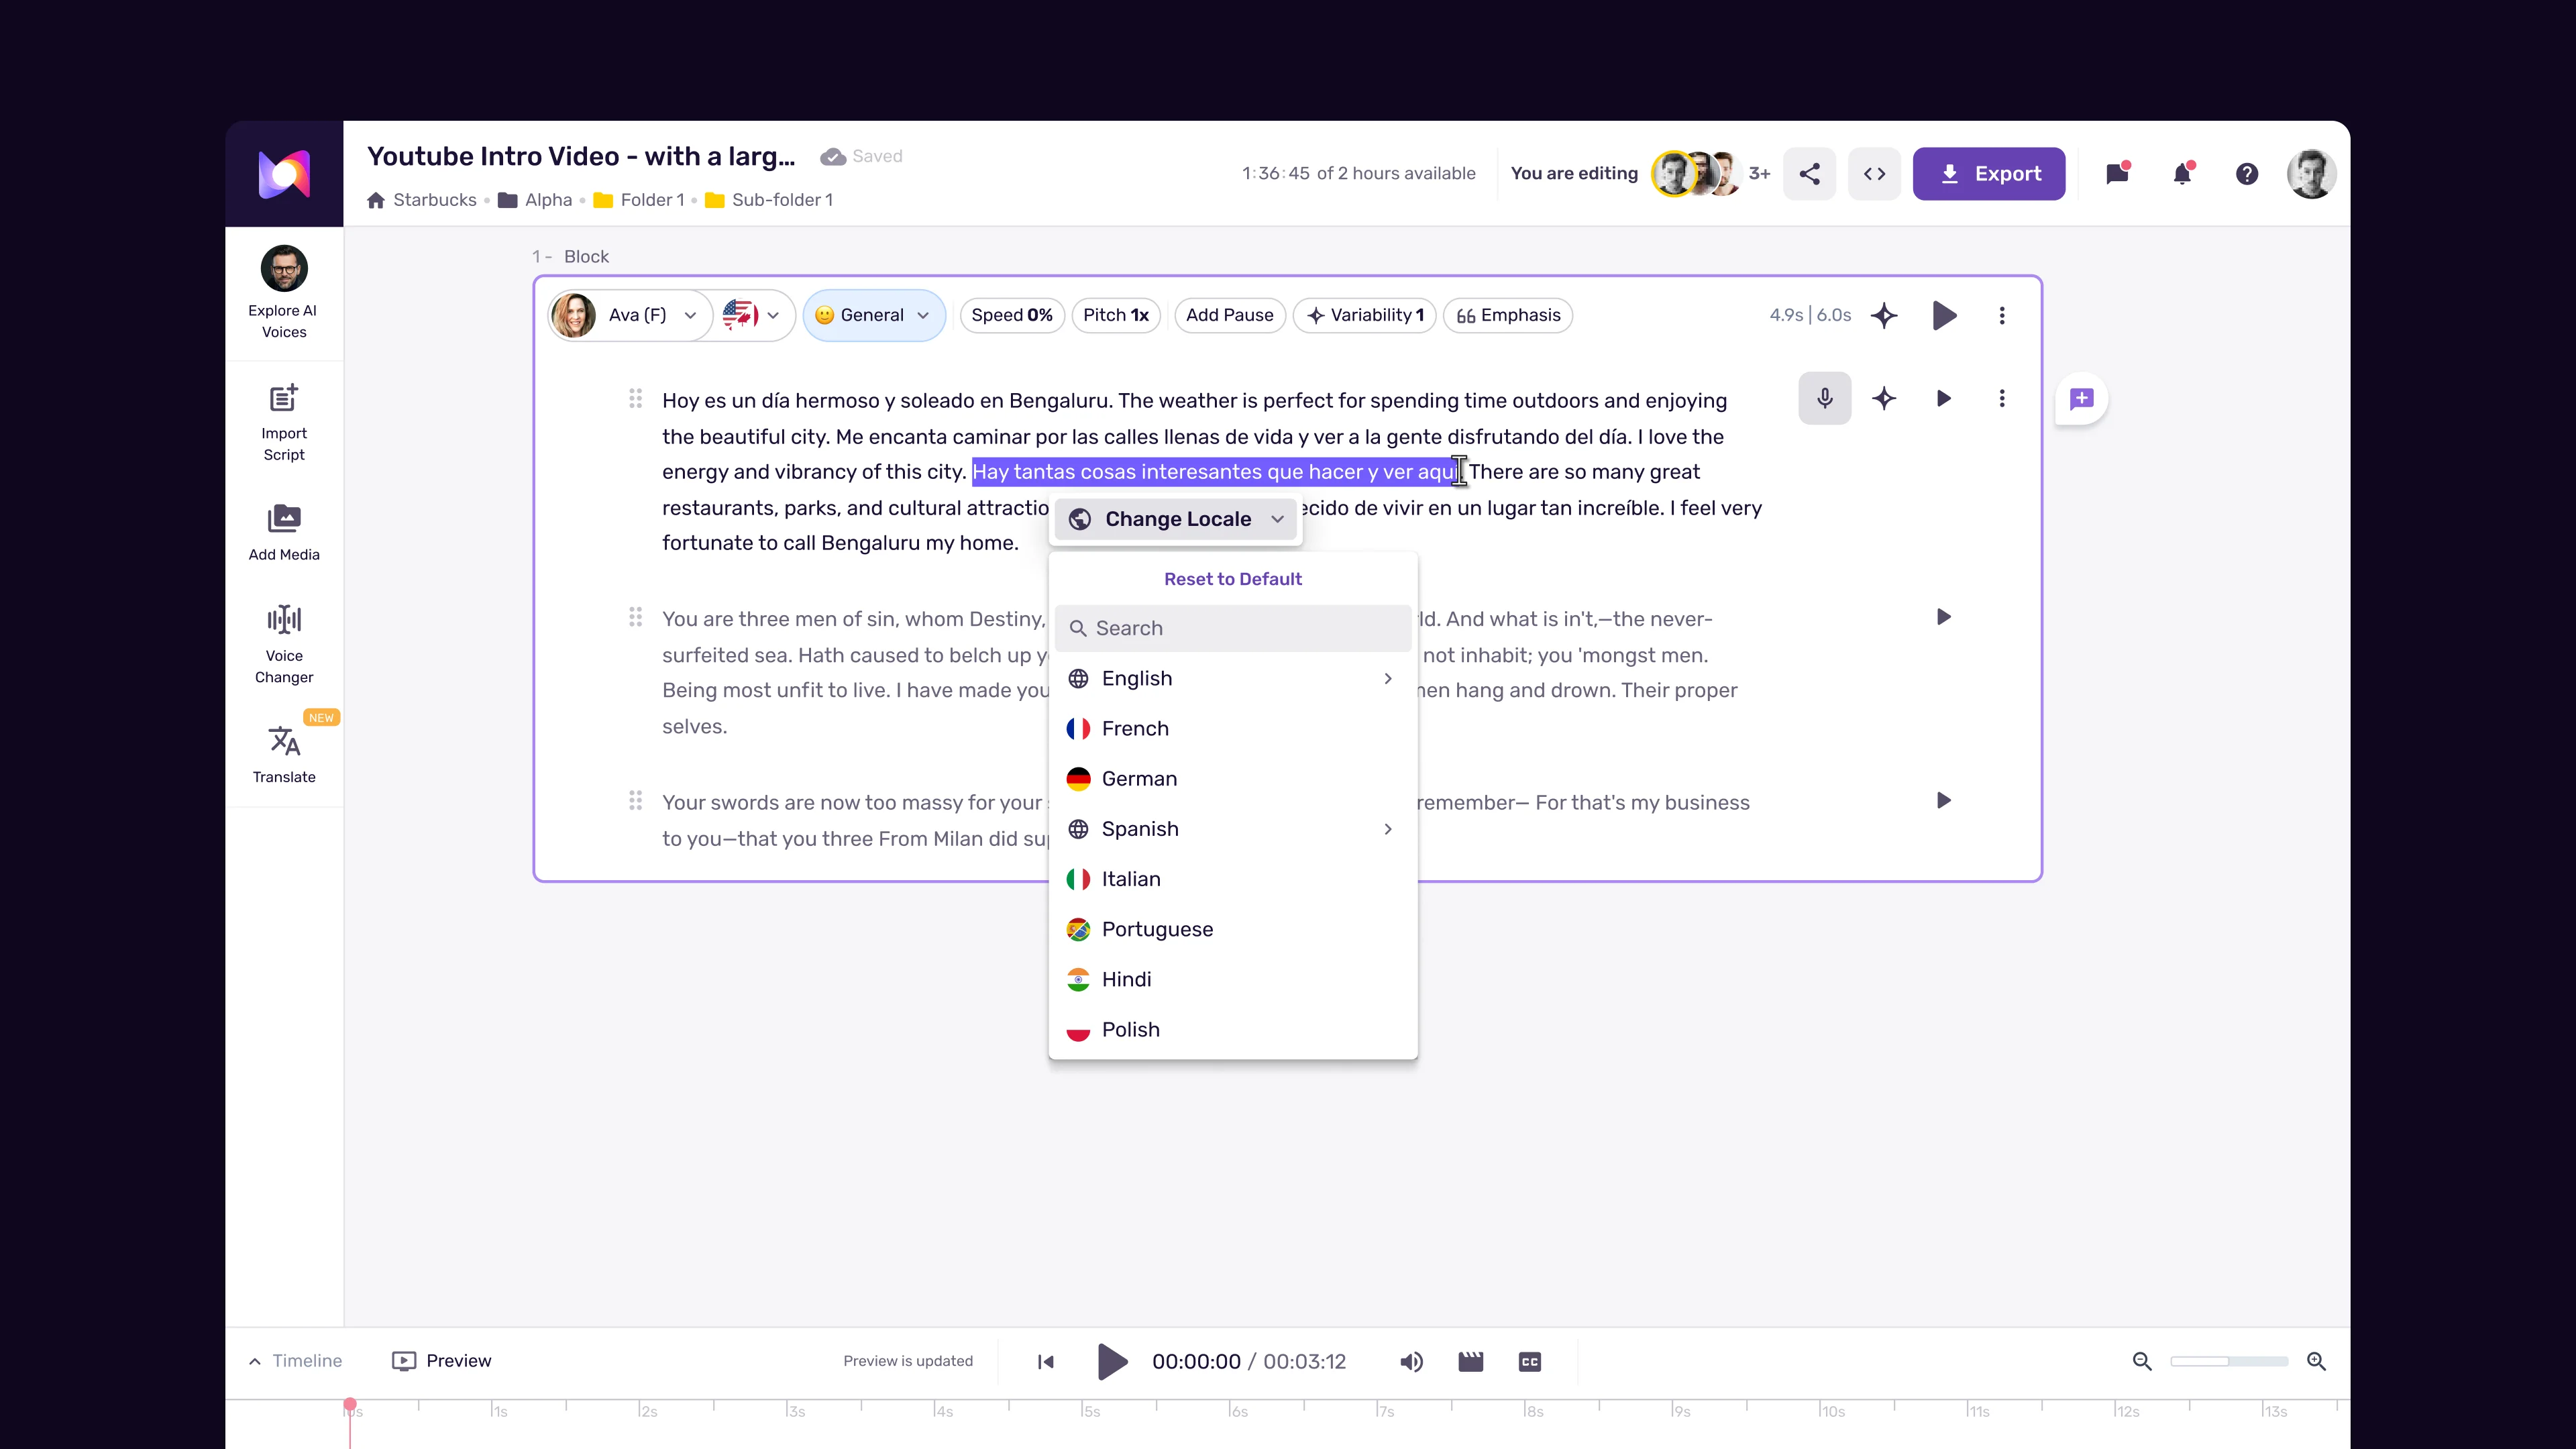
Task: Select Italian locale
Action: click(1232, 880)
